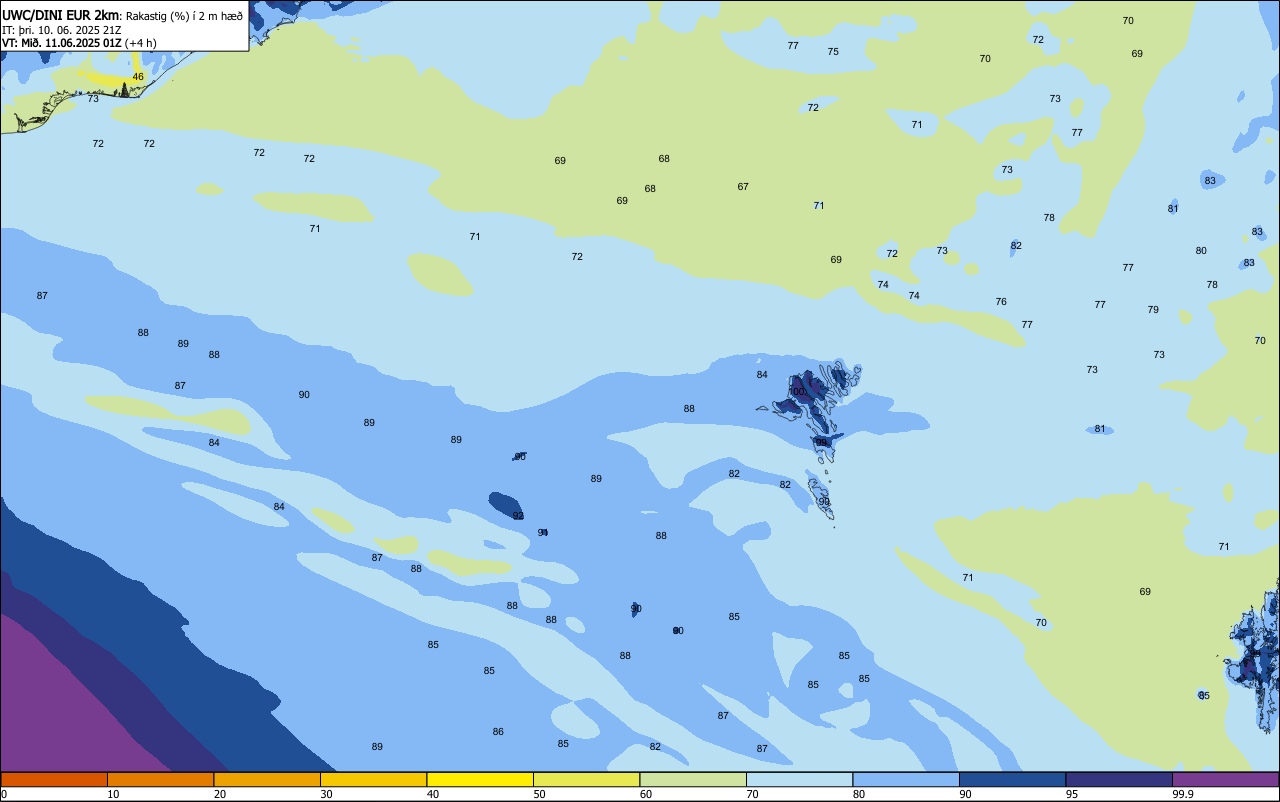This screenshot has width=1280, height=802.
Task: Choose the dark blue 90–95 legend swatch
Action: [x=1012, y=779]
